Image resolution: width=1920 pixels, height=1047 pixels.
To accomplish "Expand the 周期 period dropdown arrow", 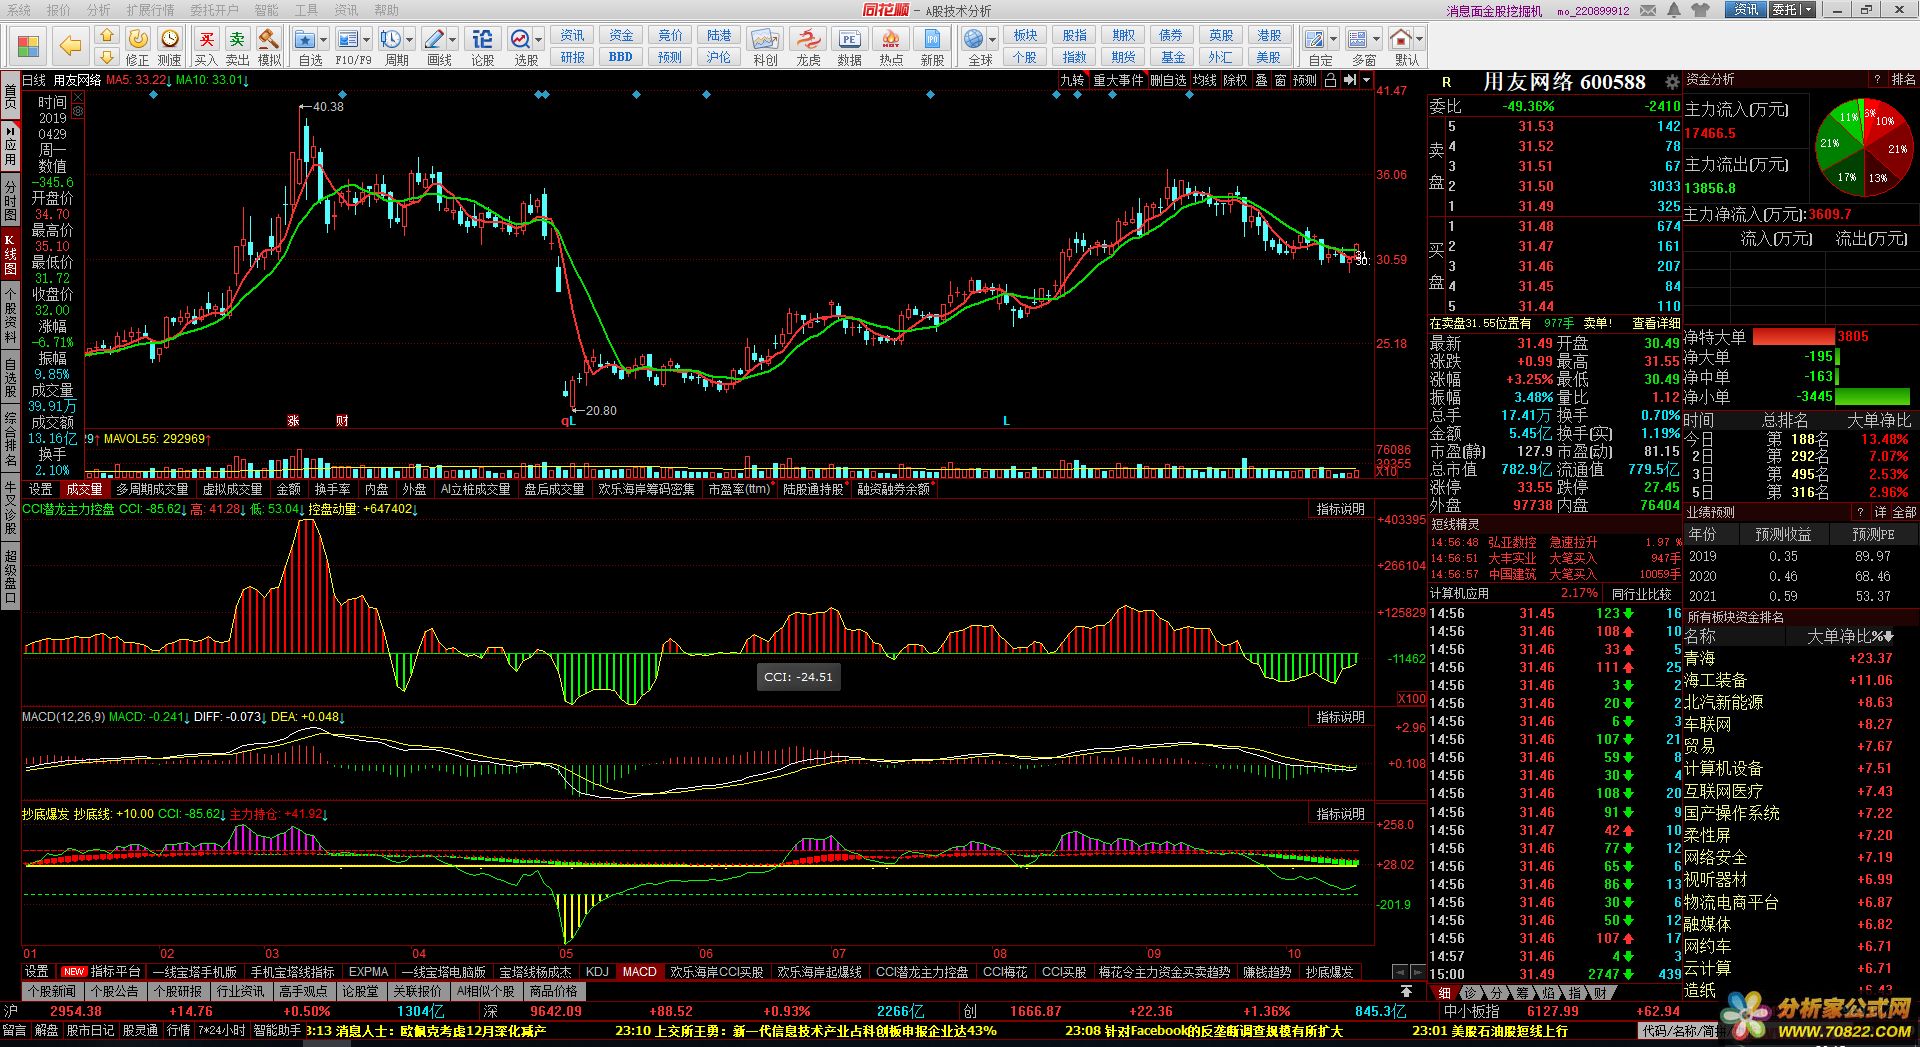I will click(x=409, y=40).
